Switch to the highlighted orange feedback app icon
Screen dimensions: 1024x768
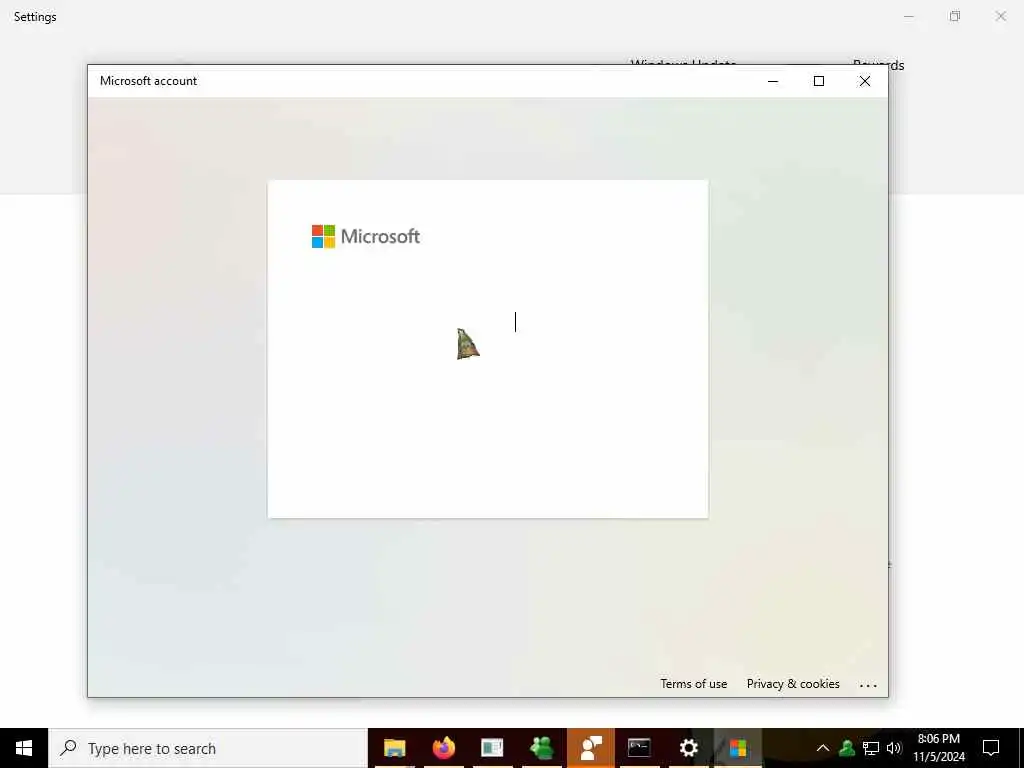click(590, 748)
